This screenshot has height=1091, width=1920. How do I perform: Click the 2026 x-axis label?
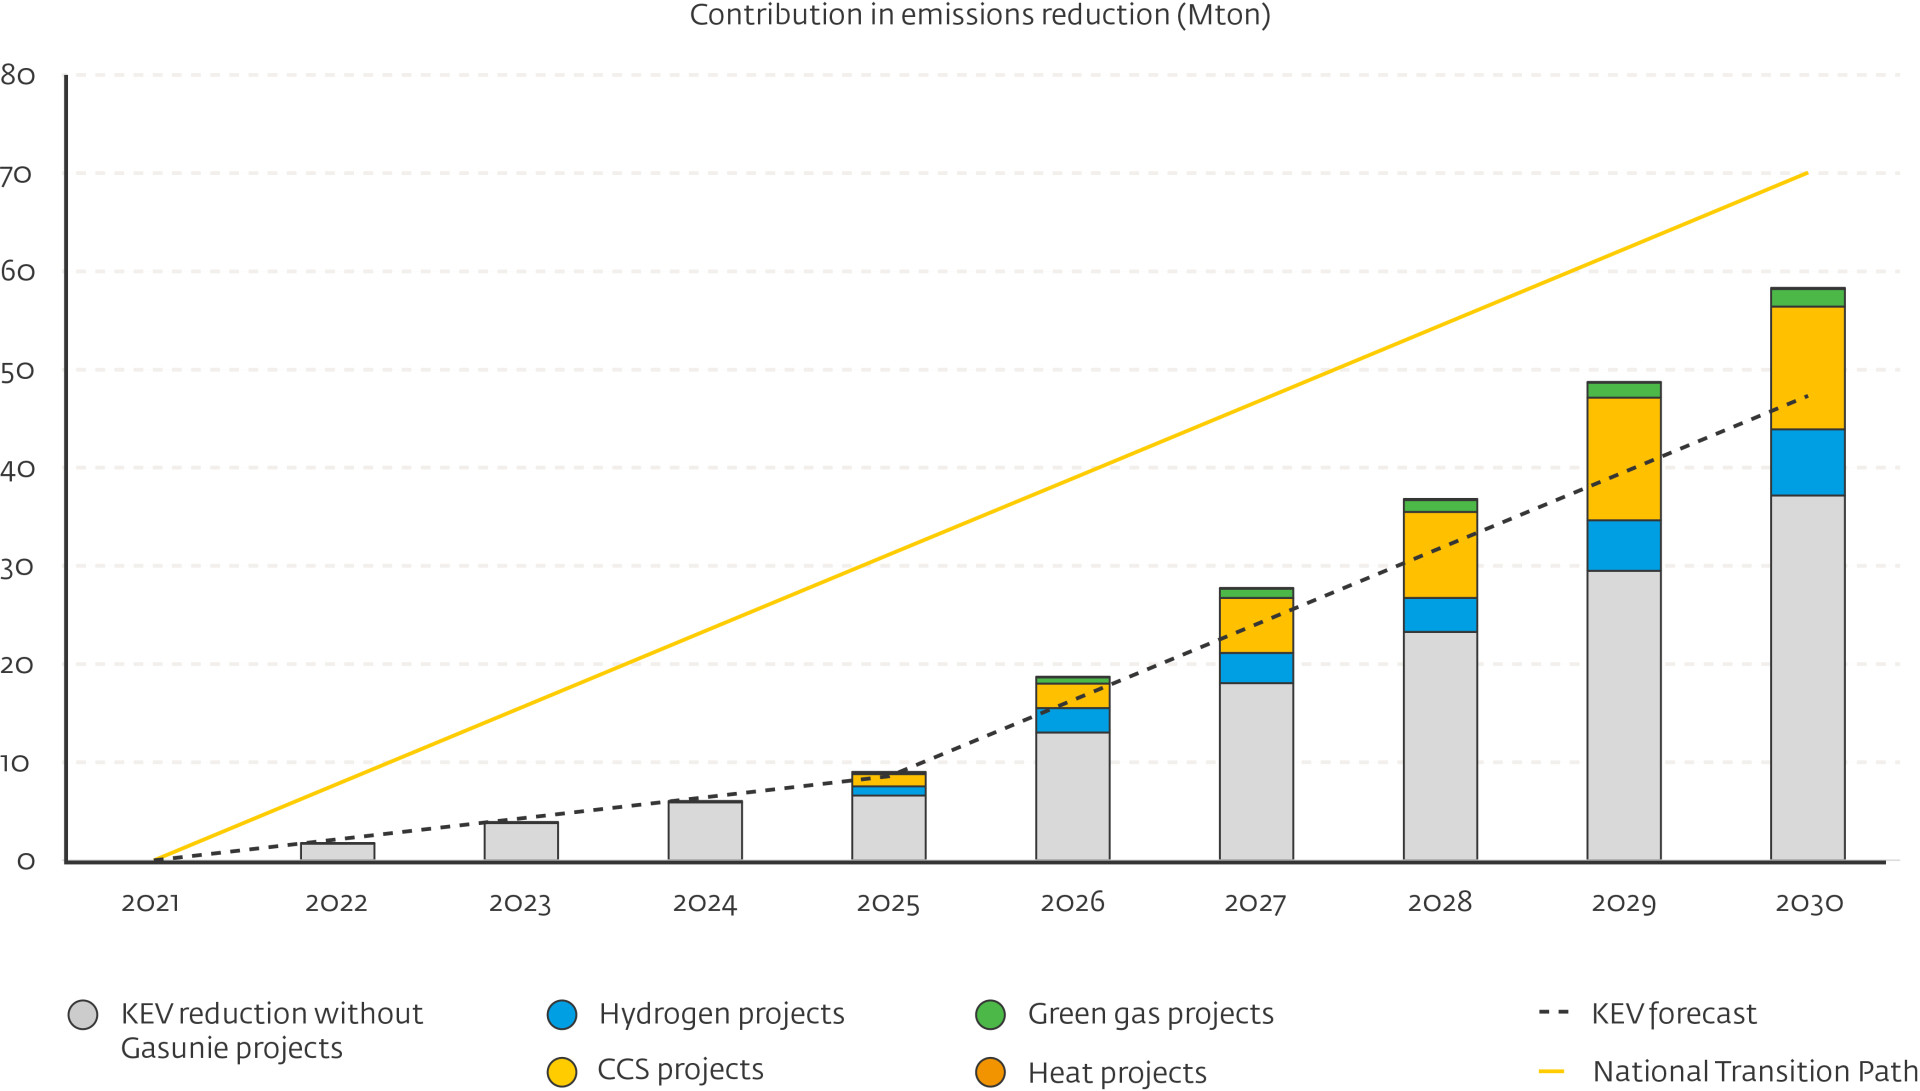tap(1073, 903)
